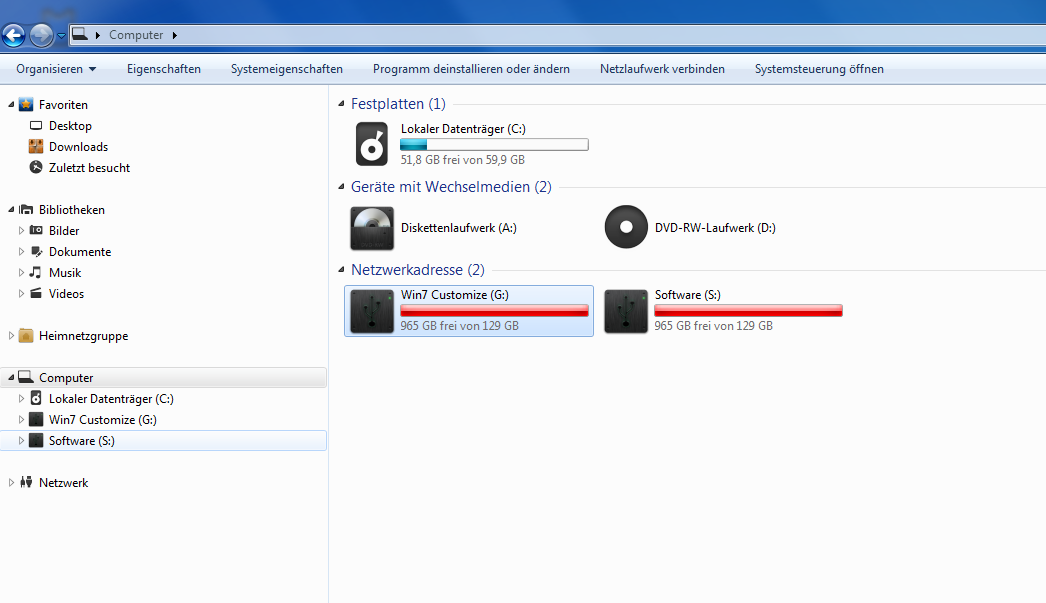This screenshot has width=1046, height=603.
Task: Click the Heimnetzgruppe label in the sidebar
Action: [x=83, y=336]
